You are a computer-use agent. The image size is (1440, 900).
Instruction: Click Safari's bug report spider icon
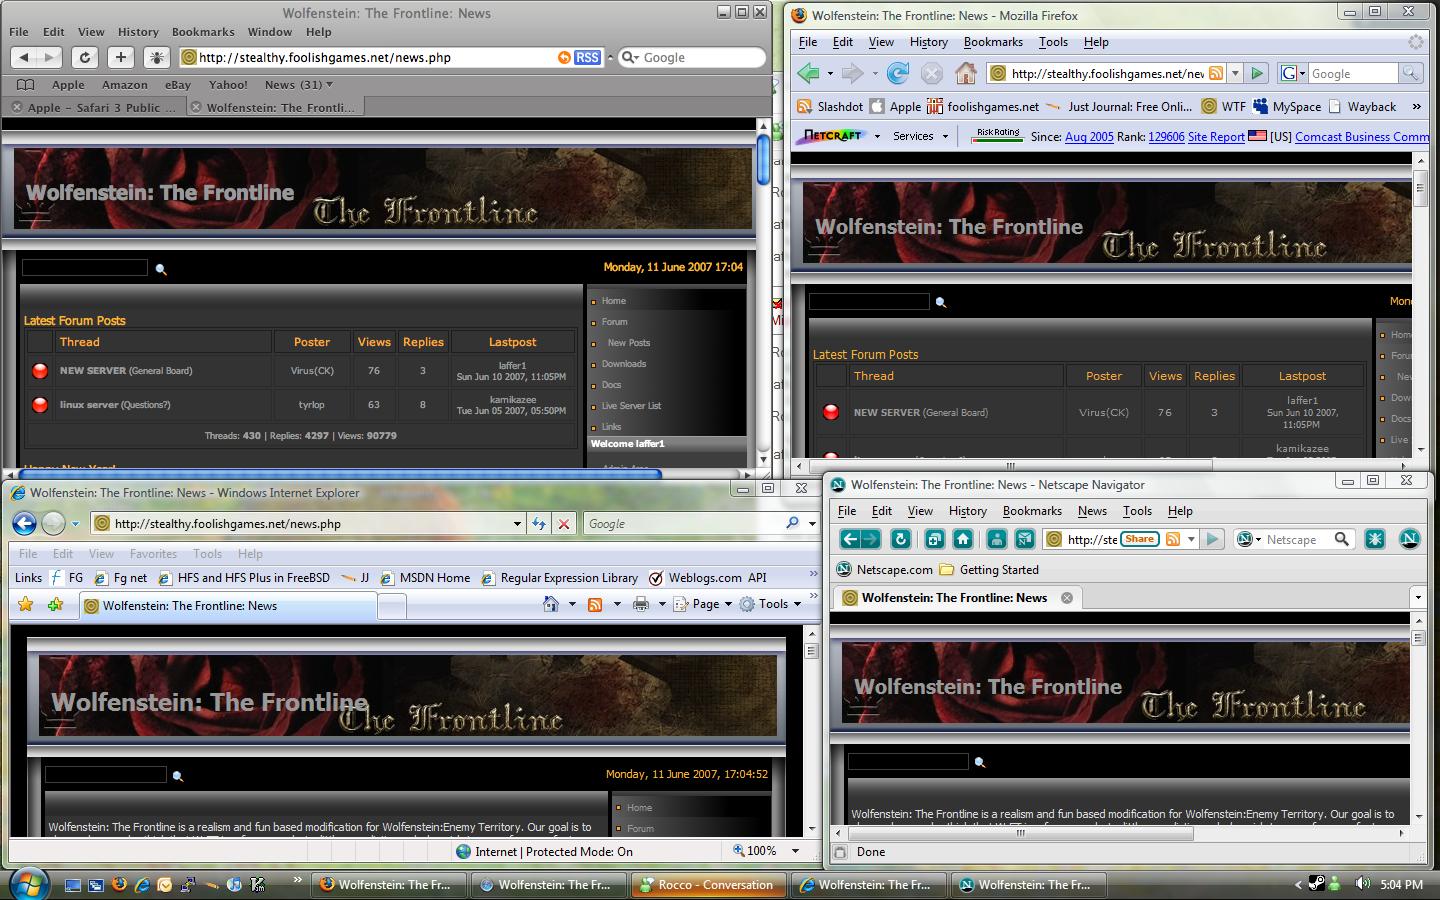coord(156,58)
